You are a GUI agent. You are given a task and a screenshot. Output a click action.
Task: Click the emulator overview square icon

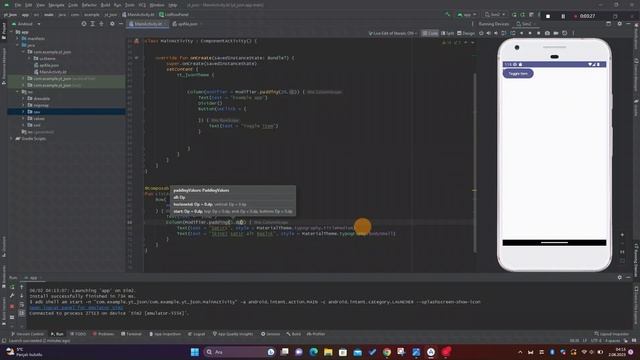tap(538, 33)
